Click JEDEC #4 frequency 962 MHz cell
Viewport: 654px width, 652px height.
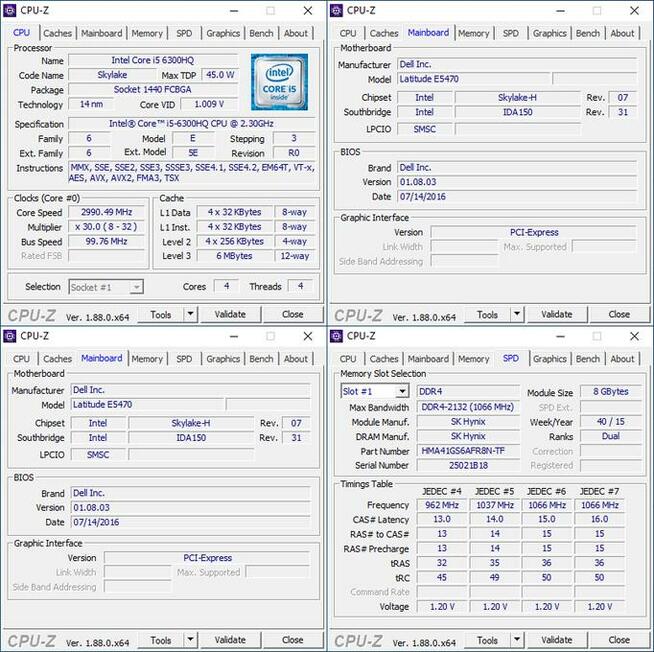442,505
